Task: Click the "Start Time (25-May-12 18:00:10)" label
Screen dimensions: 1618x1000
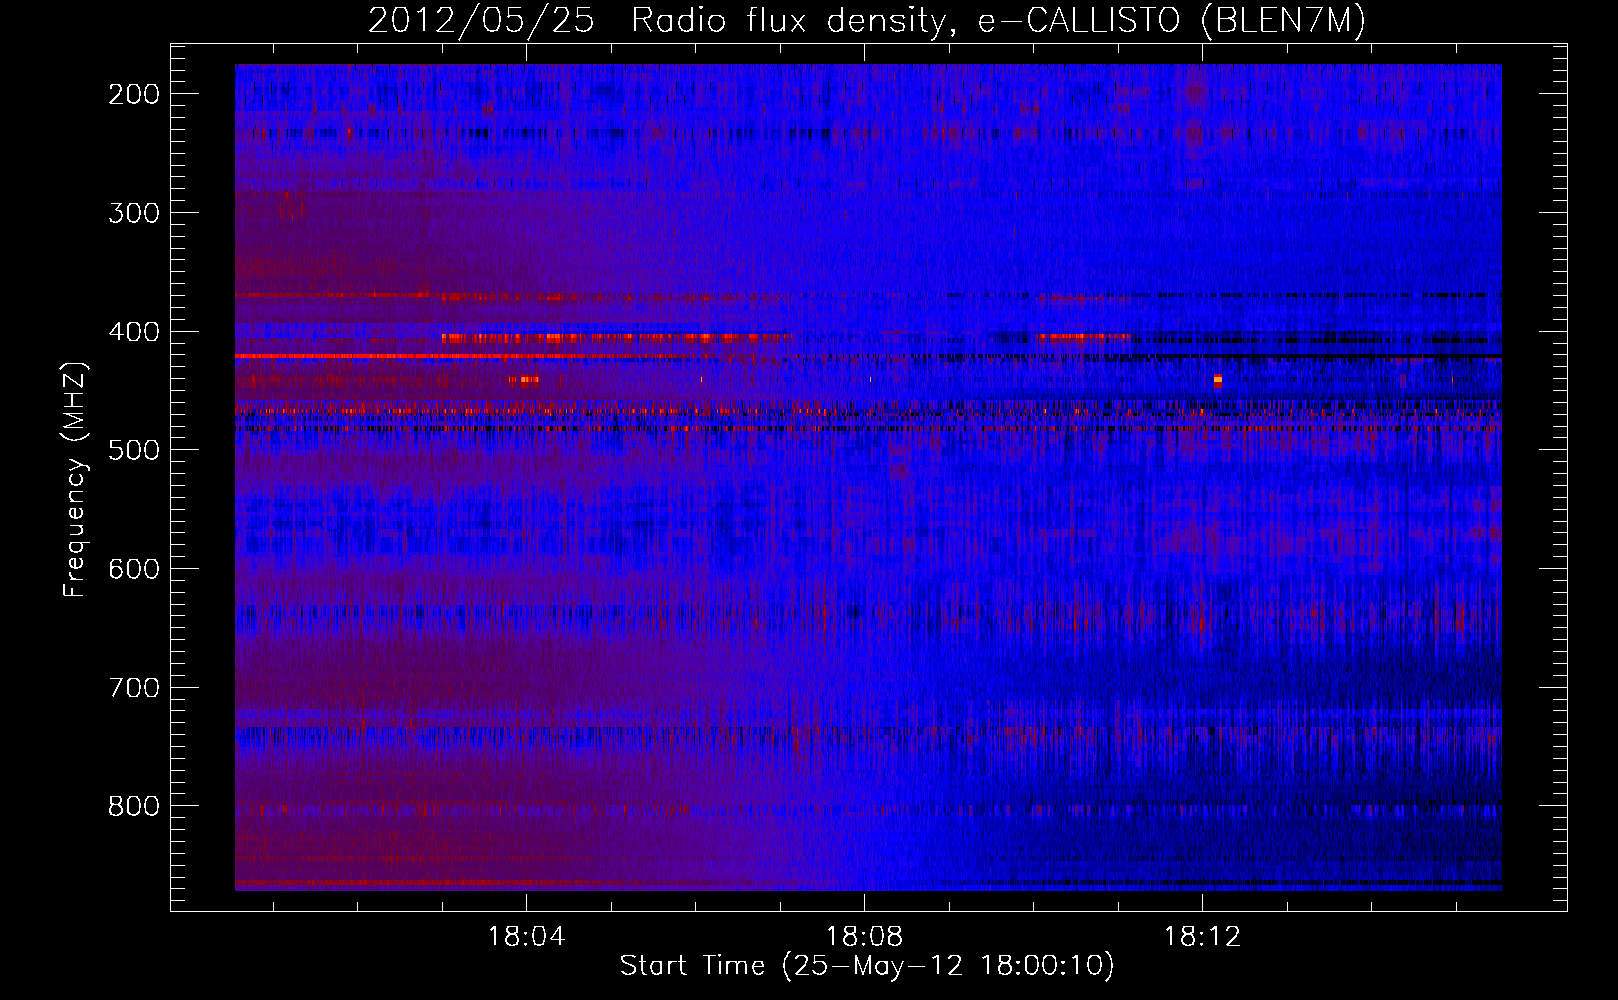Action: 867,966
